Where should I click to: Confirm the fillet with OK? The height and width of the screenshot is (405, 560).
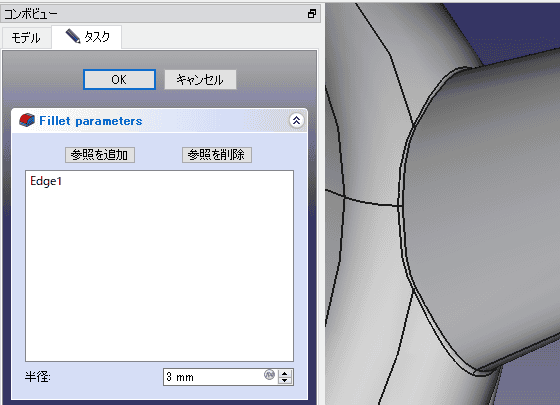[119, 79]
